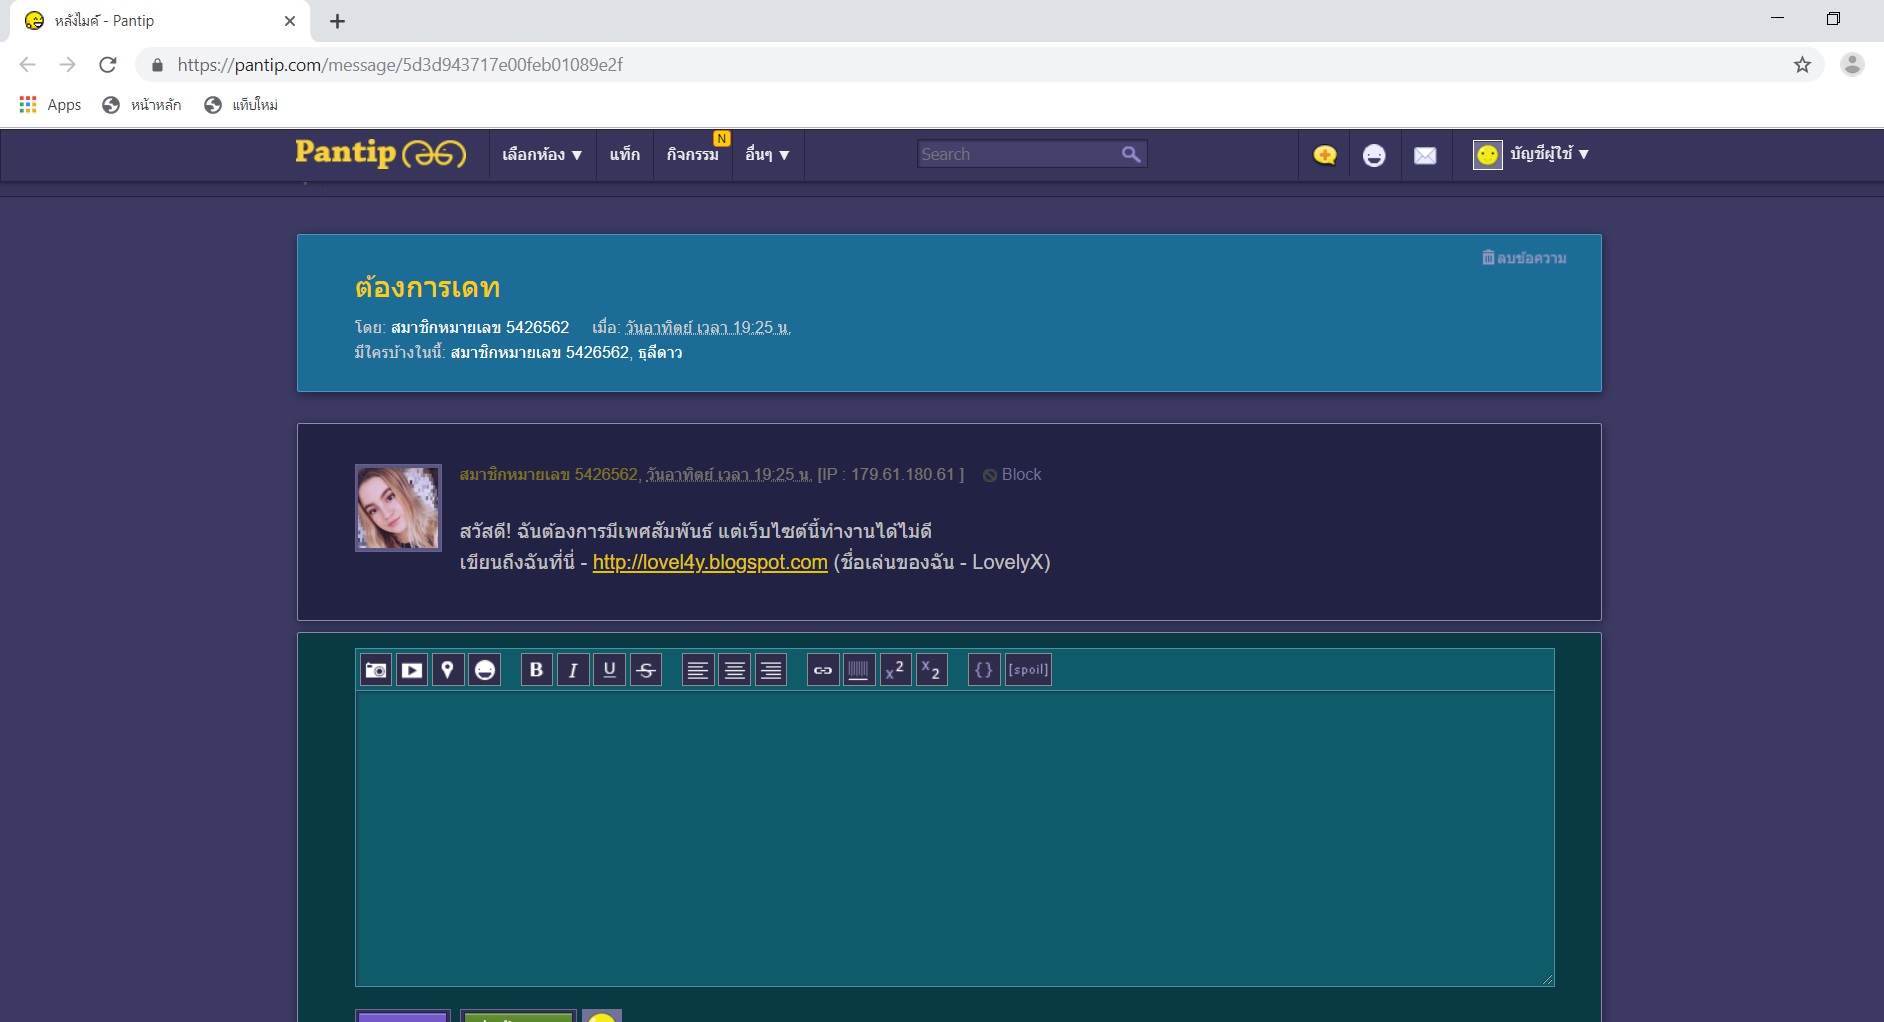Click inside the reply text area
Screen dimensions: 1884x1022
point(954,838)
